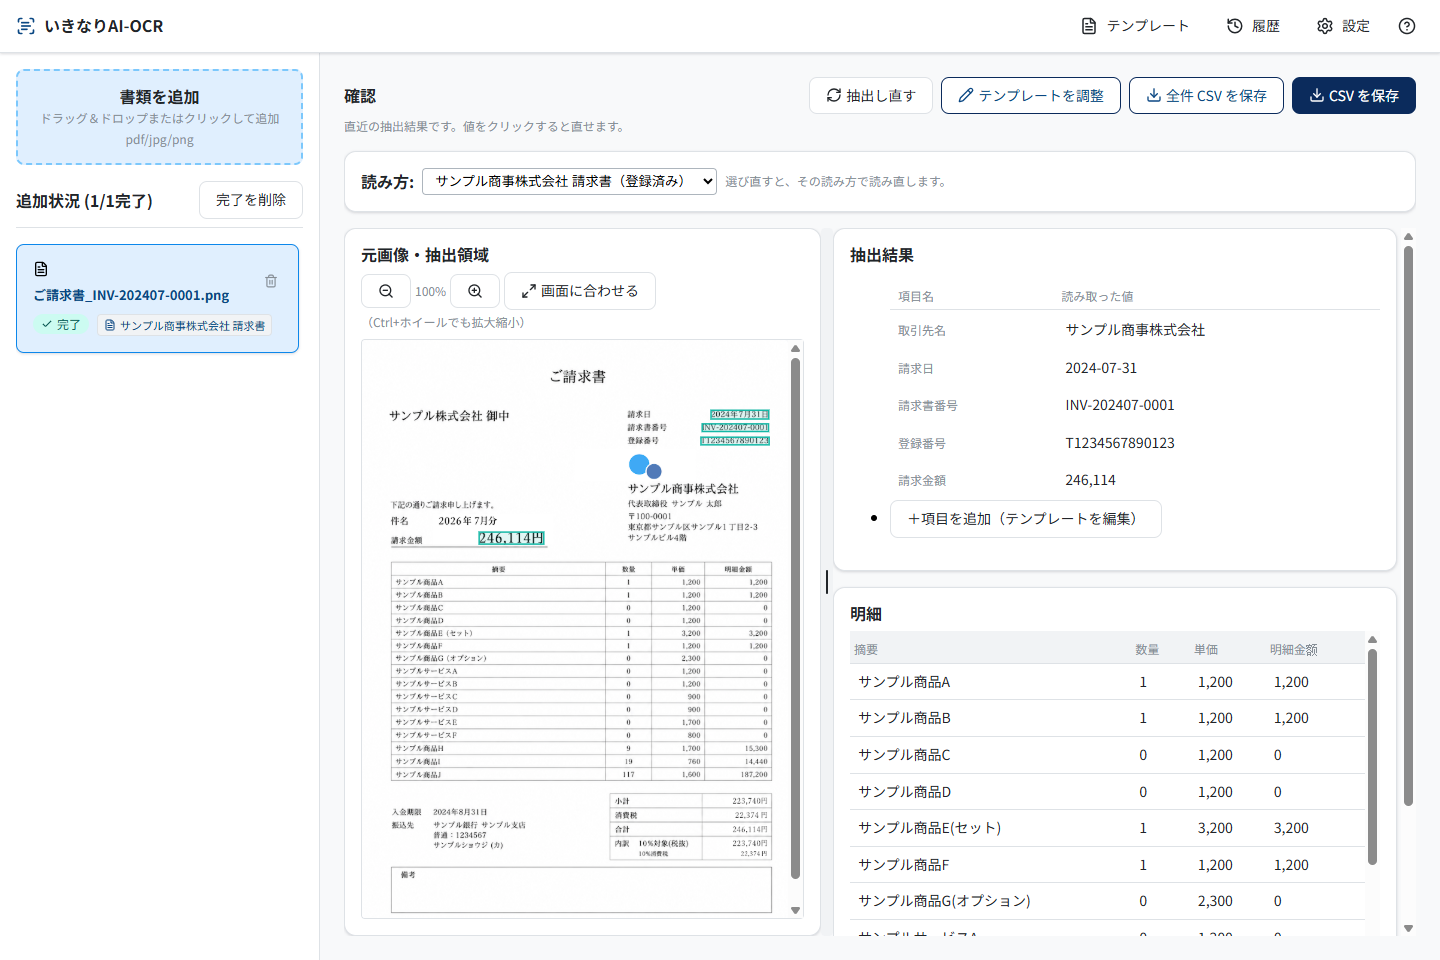
Task: Click the highlighted 246,114円 region in invoice
Action: click(x=511, y=538)
